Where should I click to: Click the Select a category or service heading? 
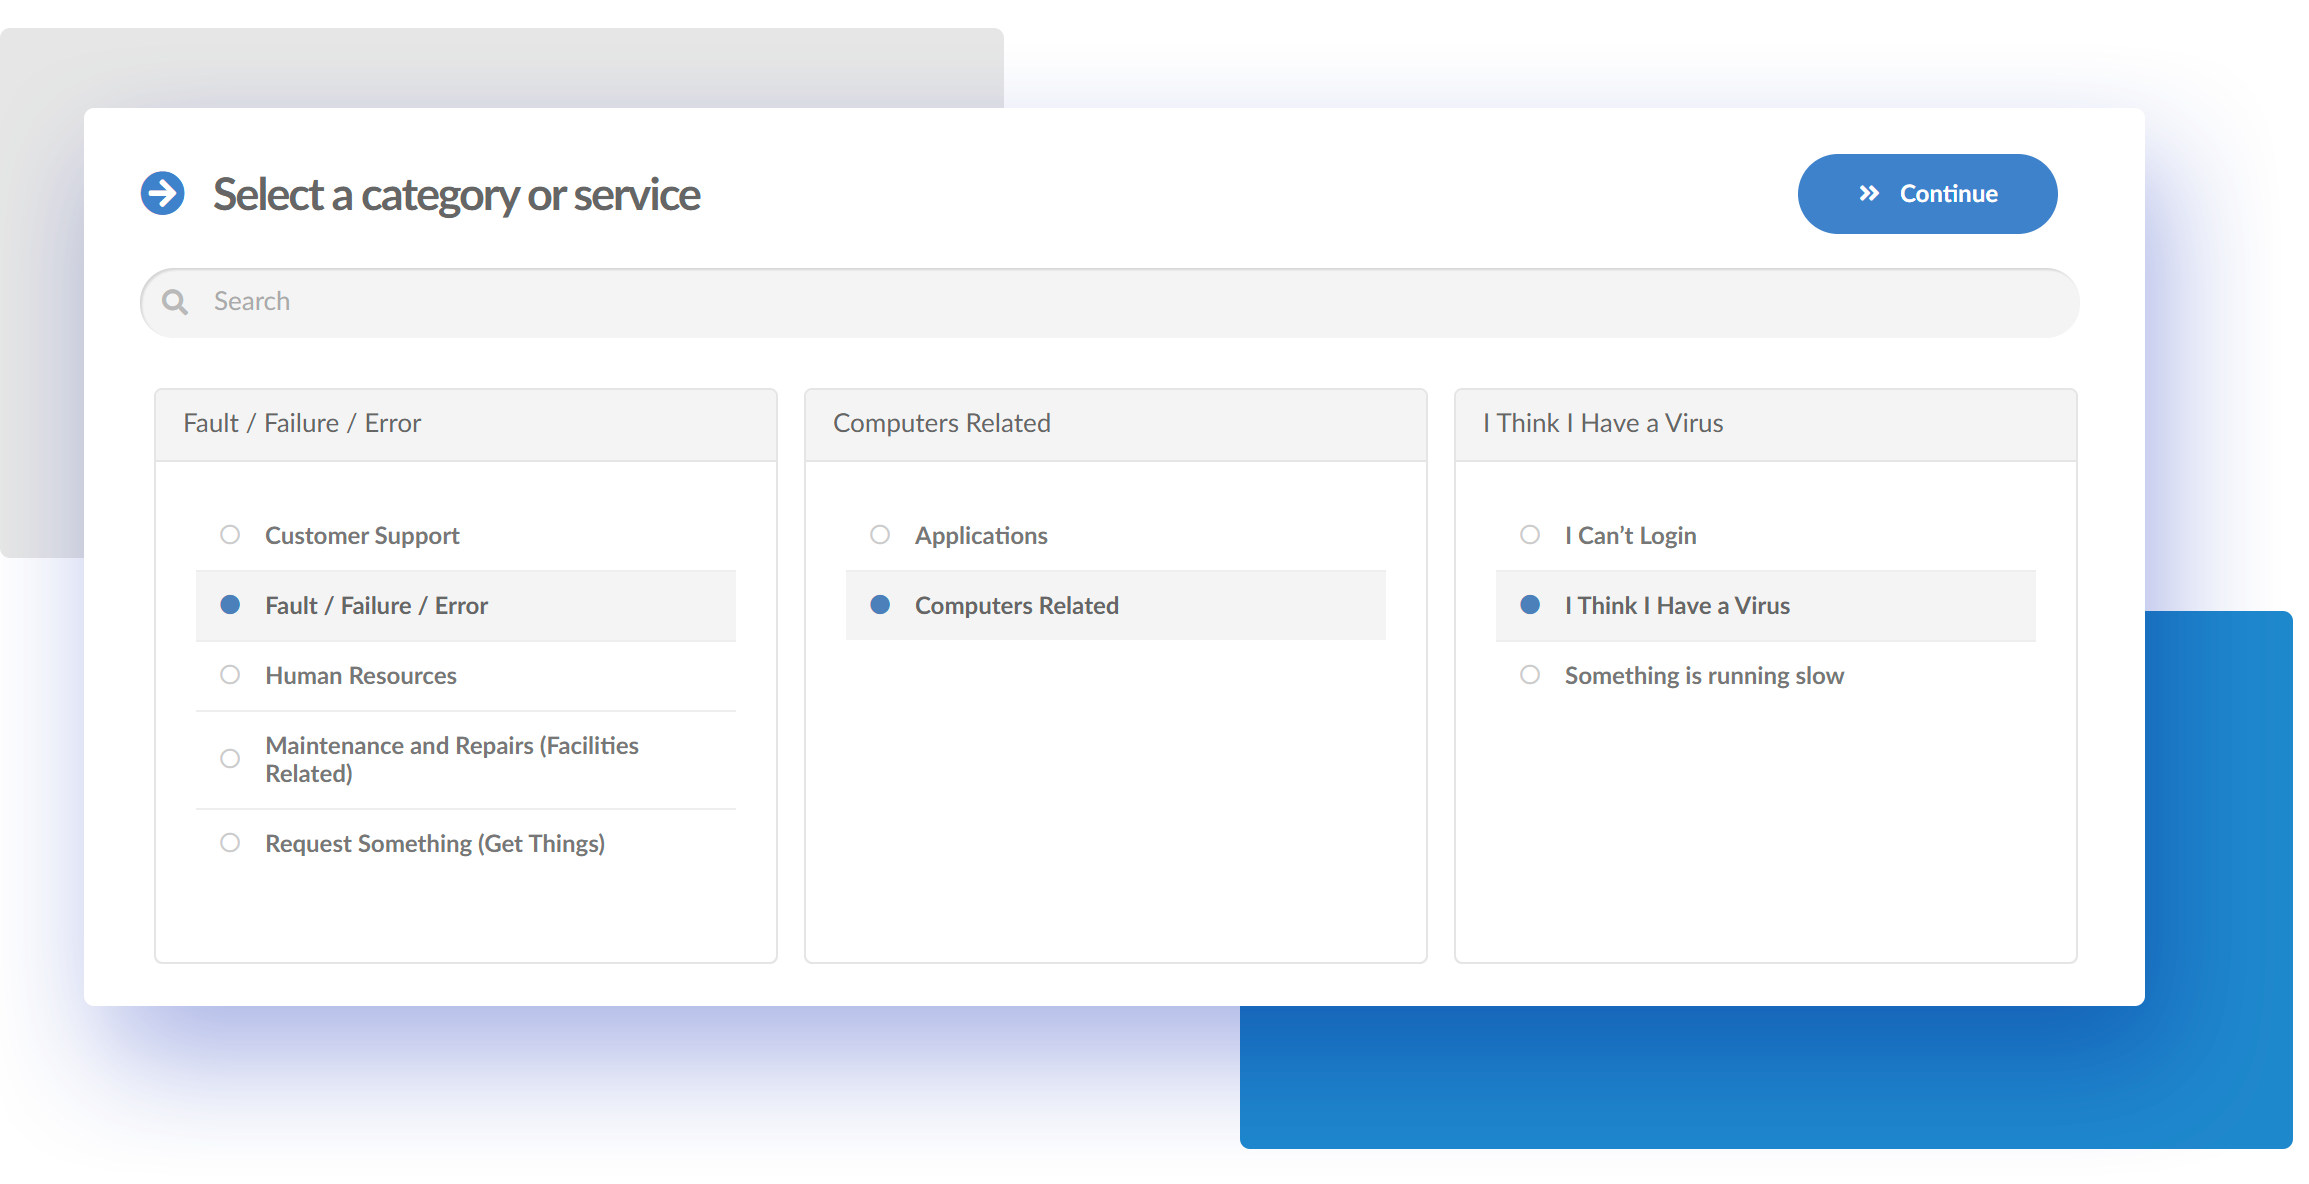tap(457, 195)
